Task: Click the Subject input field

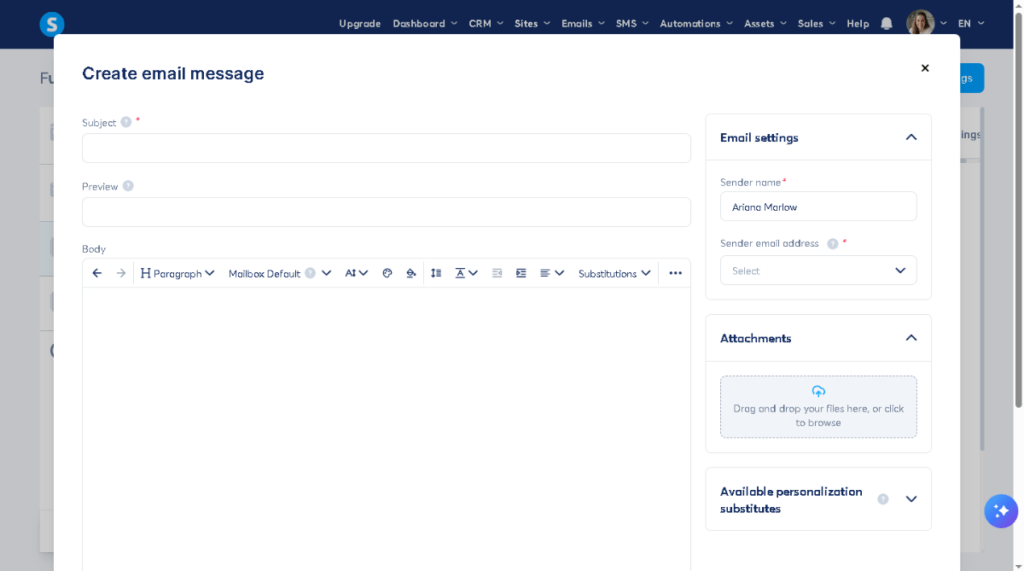Action: (x=386, y=148)
